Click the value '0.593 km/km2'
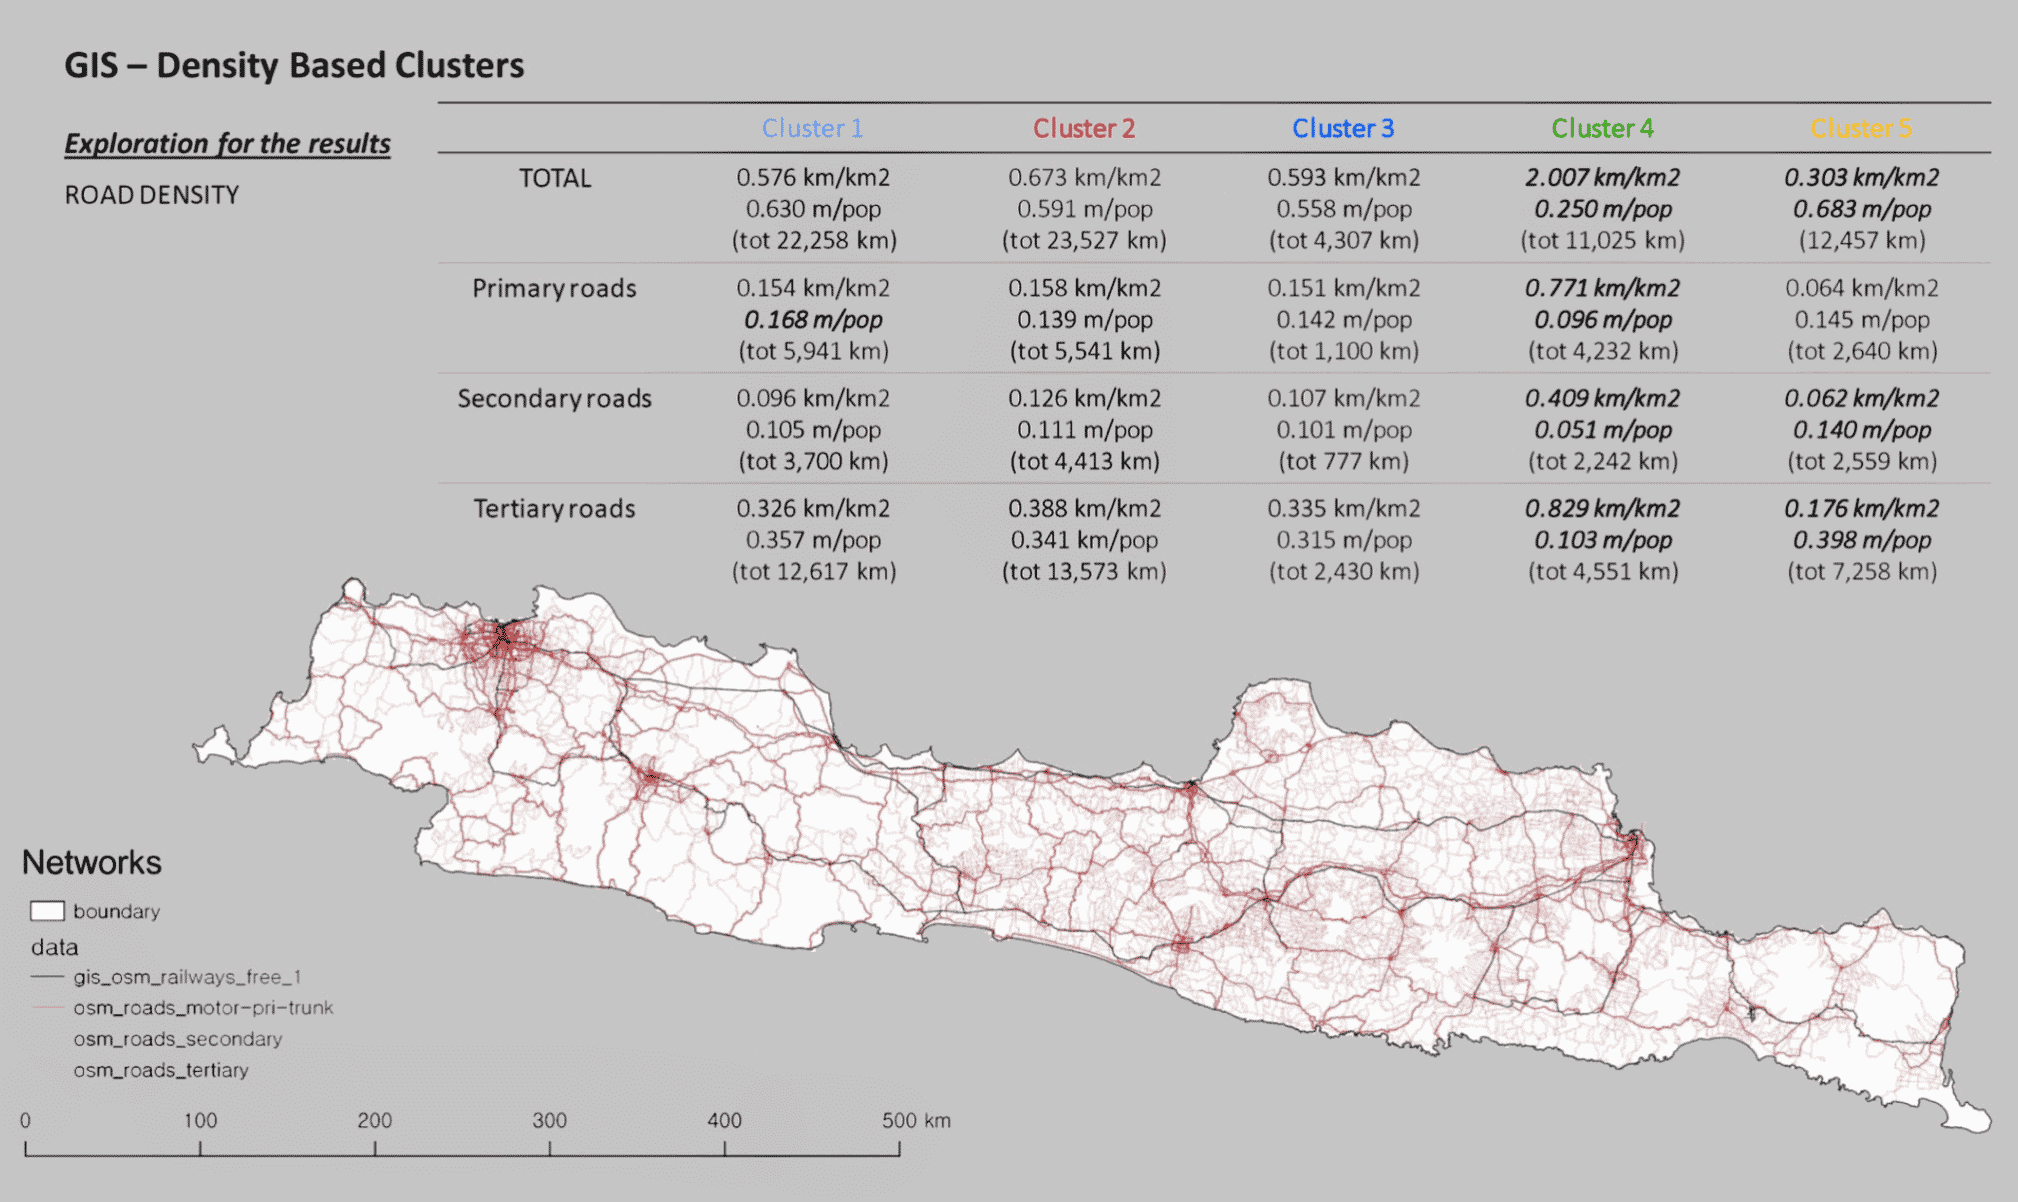This screenshot has width=2018, height=1202. (x=1344, y=178)
